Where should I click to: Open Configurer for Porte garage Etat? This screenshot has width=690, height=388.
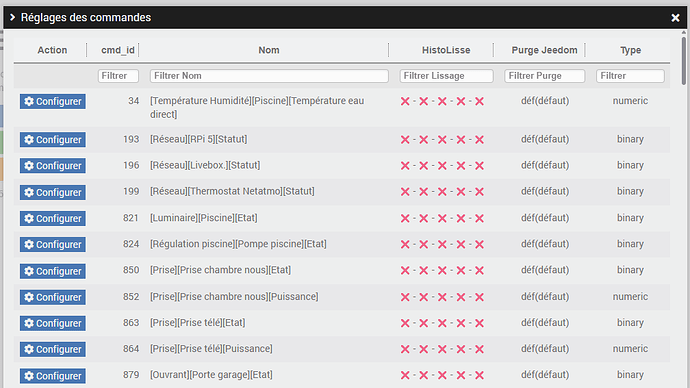pyautogui.click(x=52, y=376)
